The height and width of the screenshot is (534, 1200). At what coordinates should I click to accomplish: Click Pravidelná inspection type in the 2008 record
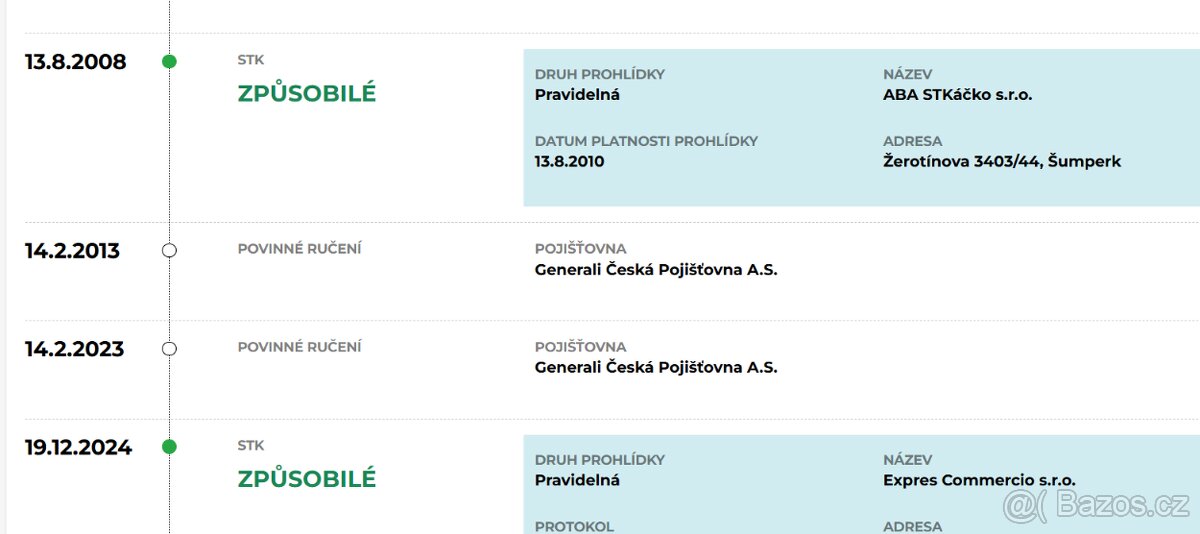[577, 95]
